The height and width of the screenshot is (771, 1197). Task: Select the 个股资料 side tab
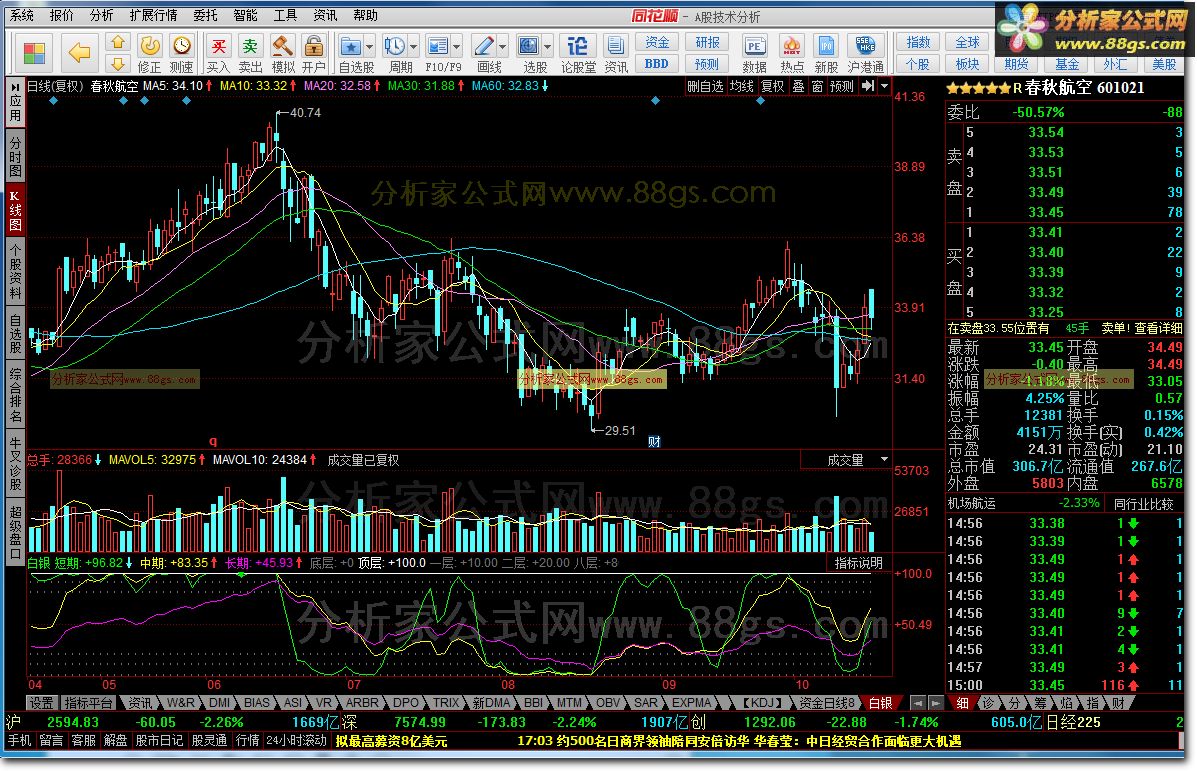15,271
